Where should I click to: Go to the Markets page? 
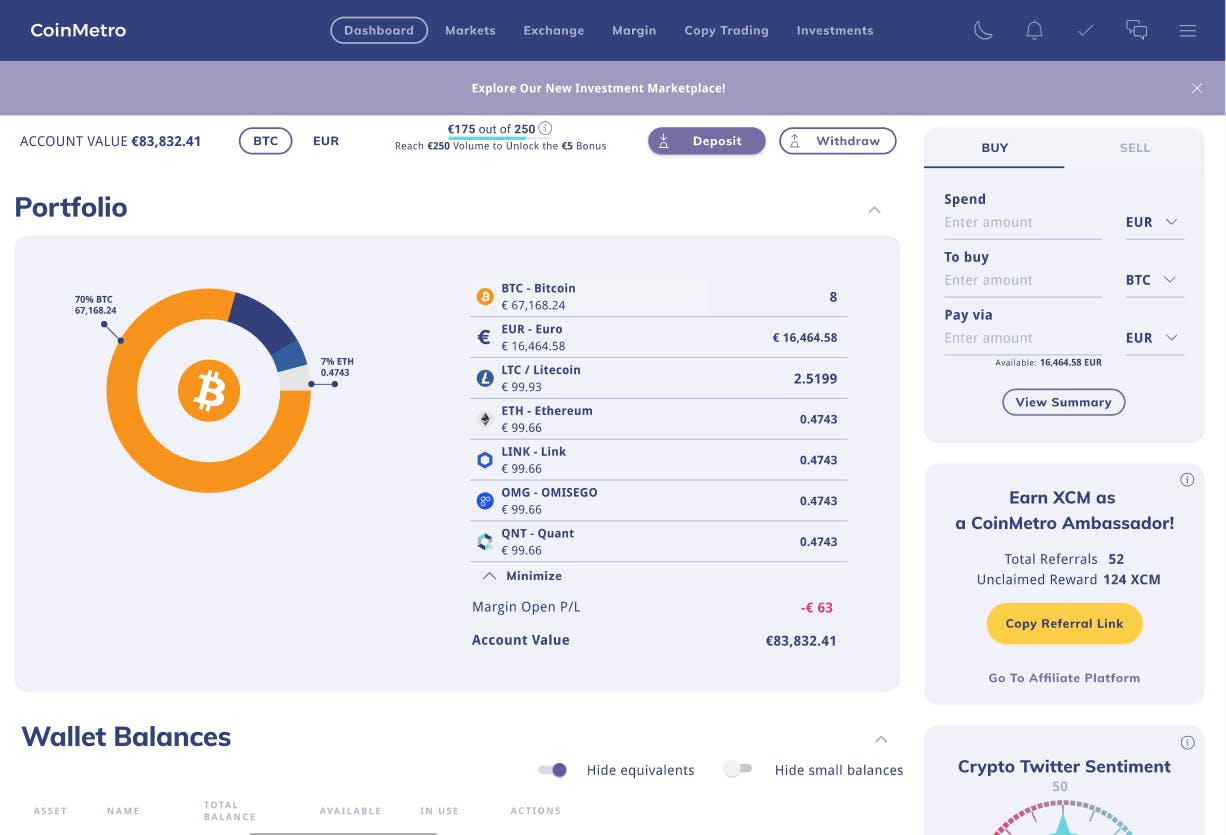pos(470,31)
